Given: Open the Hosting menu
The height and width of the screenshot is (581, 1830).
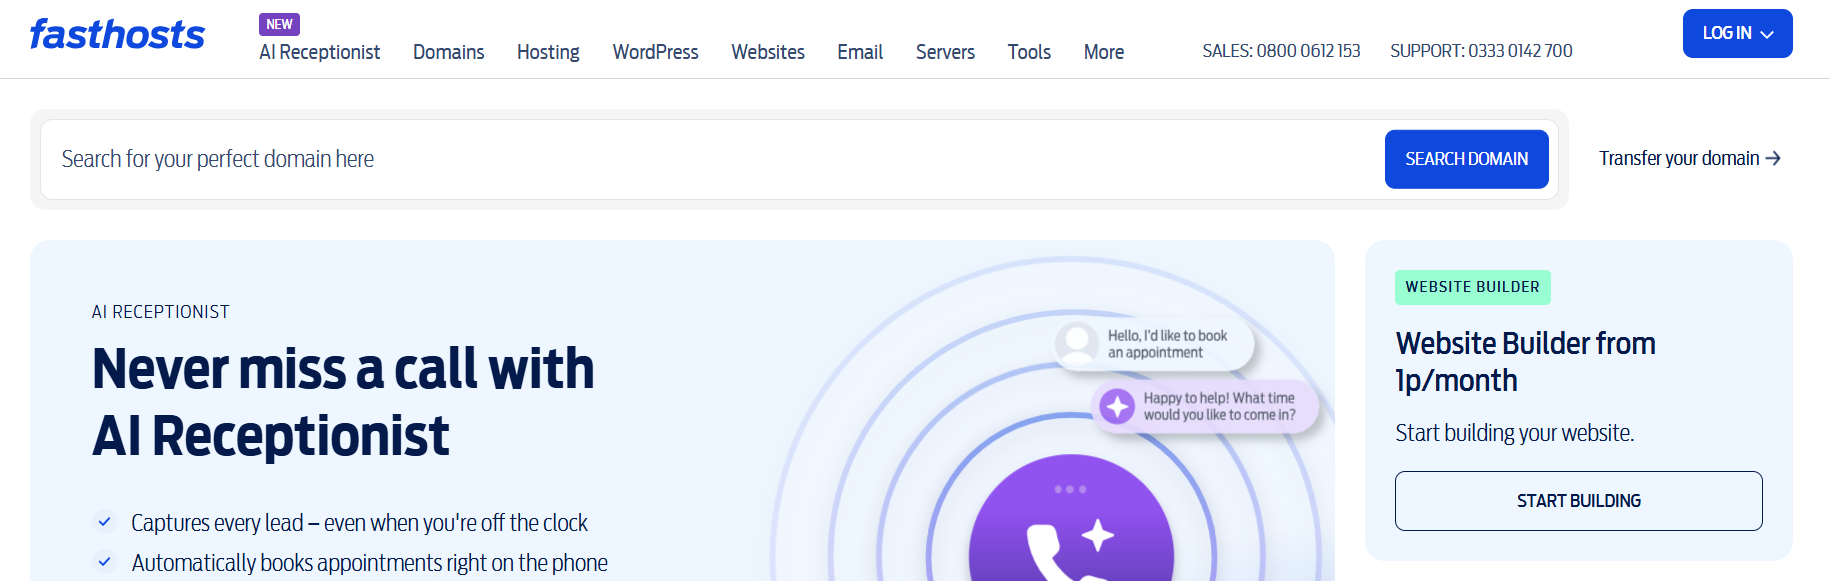Looking at the screenshot, I should pyautogui.click(x=548, y=52).
